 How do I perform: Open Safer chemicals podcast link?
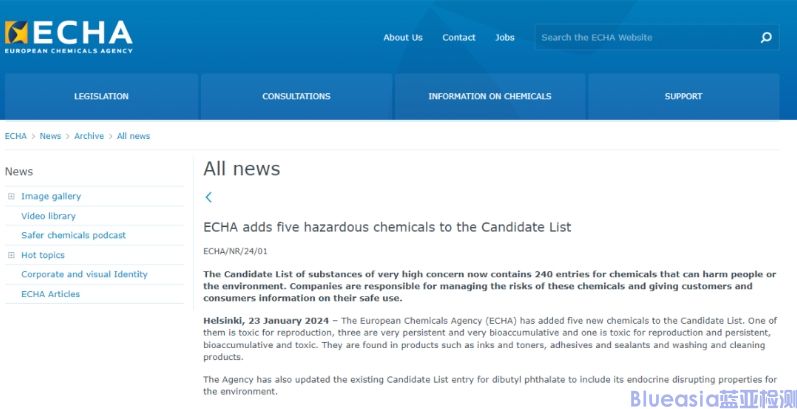click(x=73, y=235)
